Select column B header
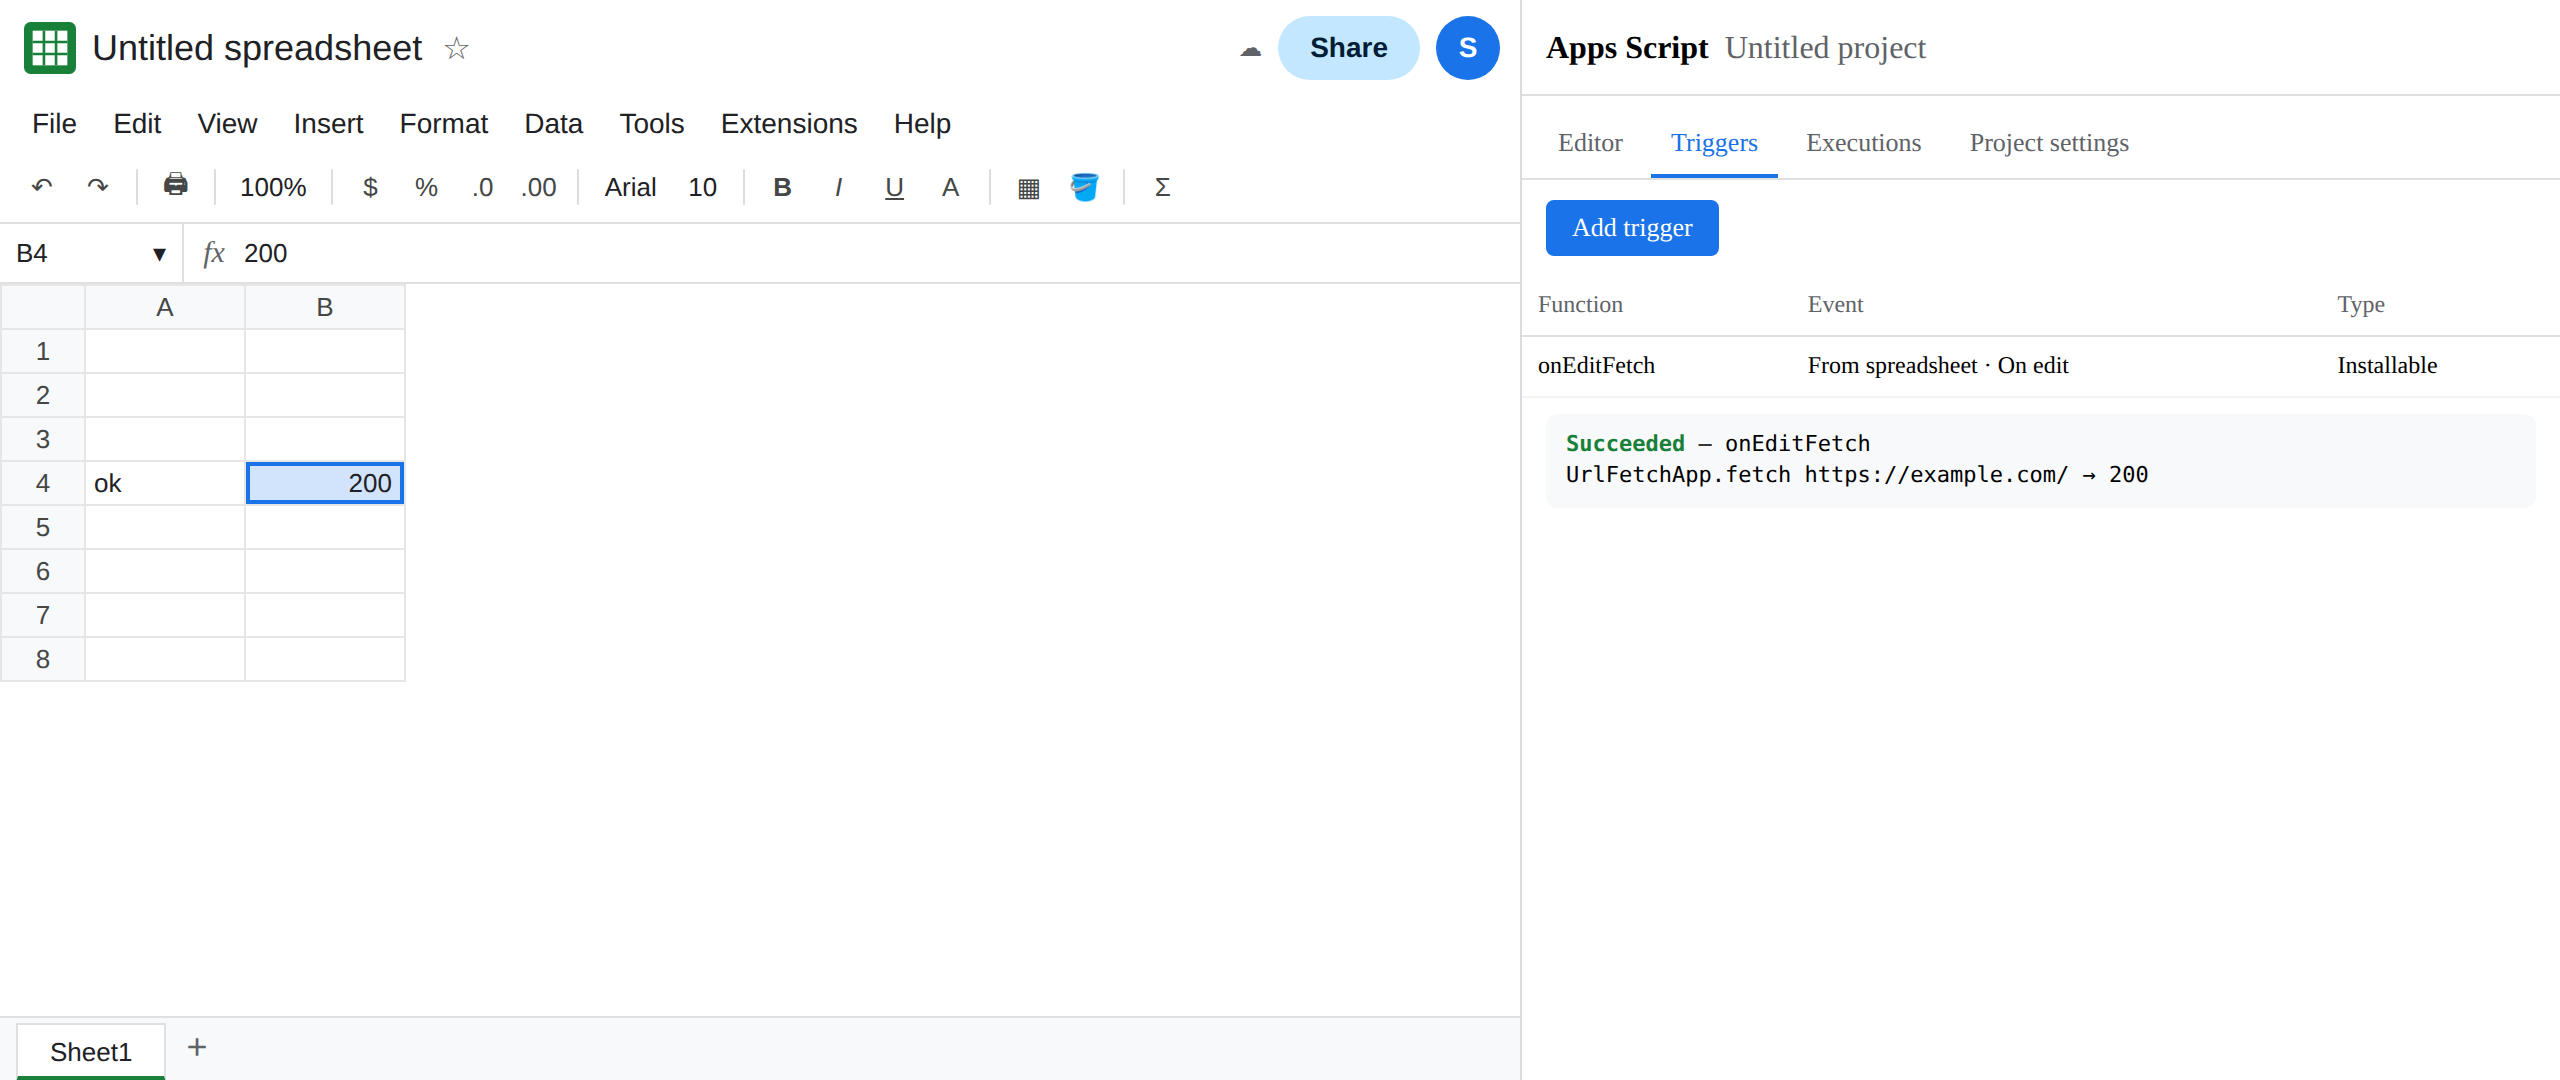 click(x=325, y=307)
